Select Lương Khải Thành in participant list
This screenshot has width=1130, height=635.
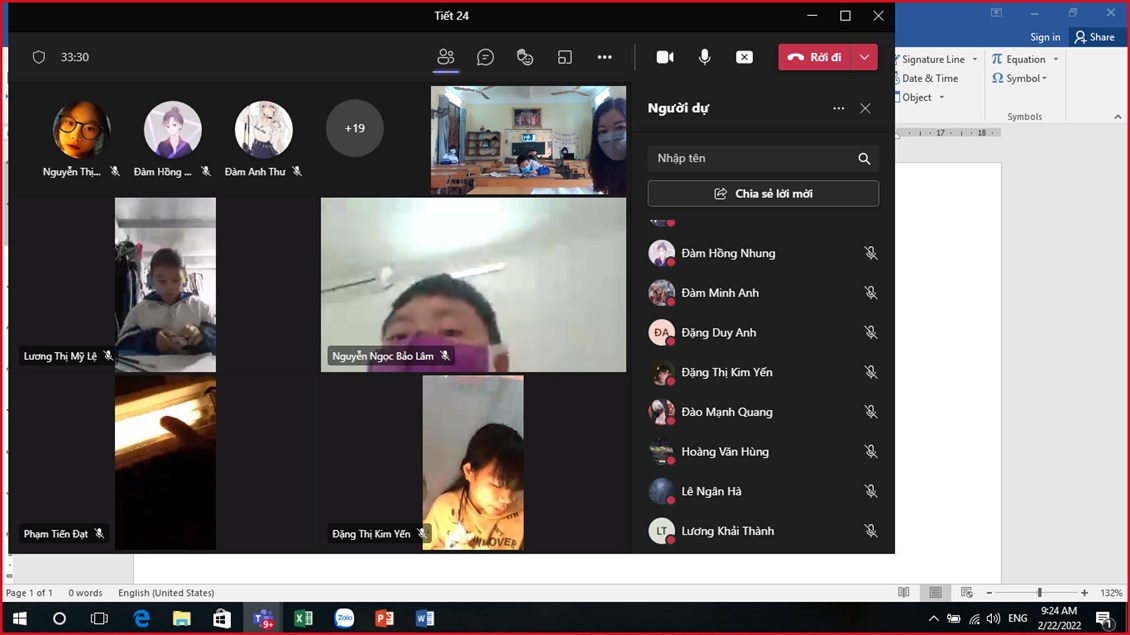pos(727,531)
